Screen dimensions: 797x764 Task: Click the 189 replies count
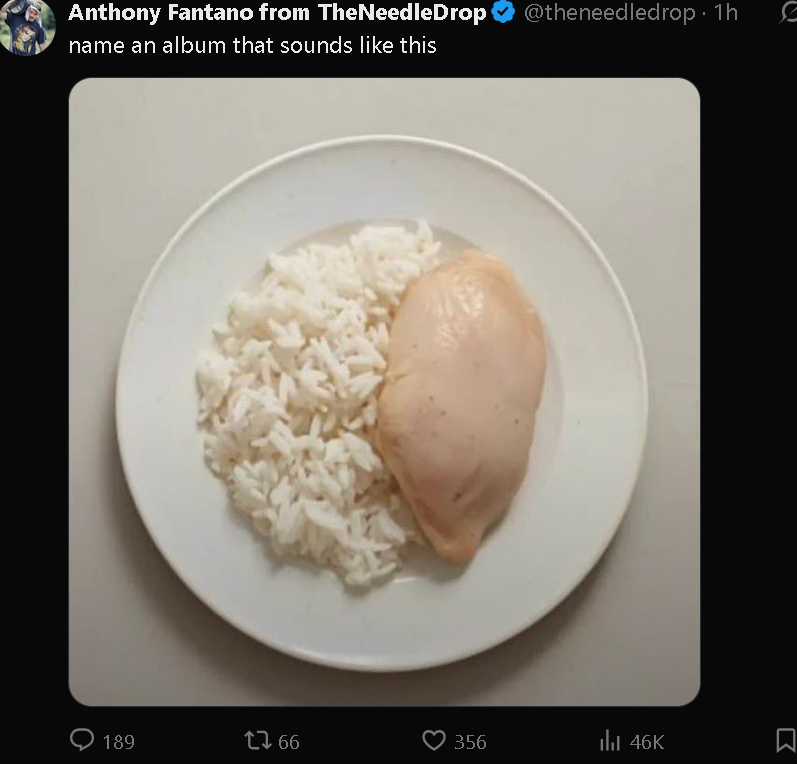point(118,741)
